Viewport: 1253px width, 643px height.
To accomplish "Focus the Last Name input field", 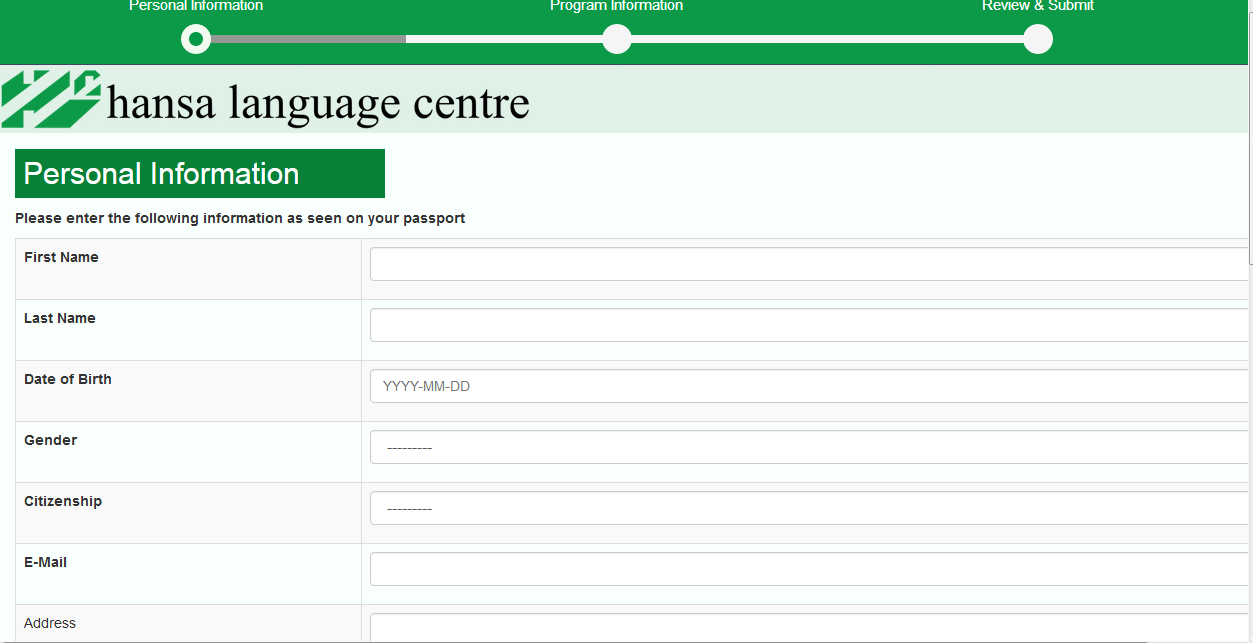I will 809,325.
